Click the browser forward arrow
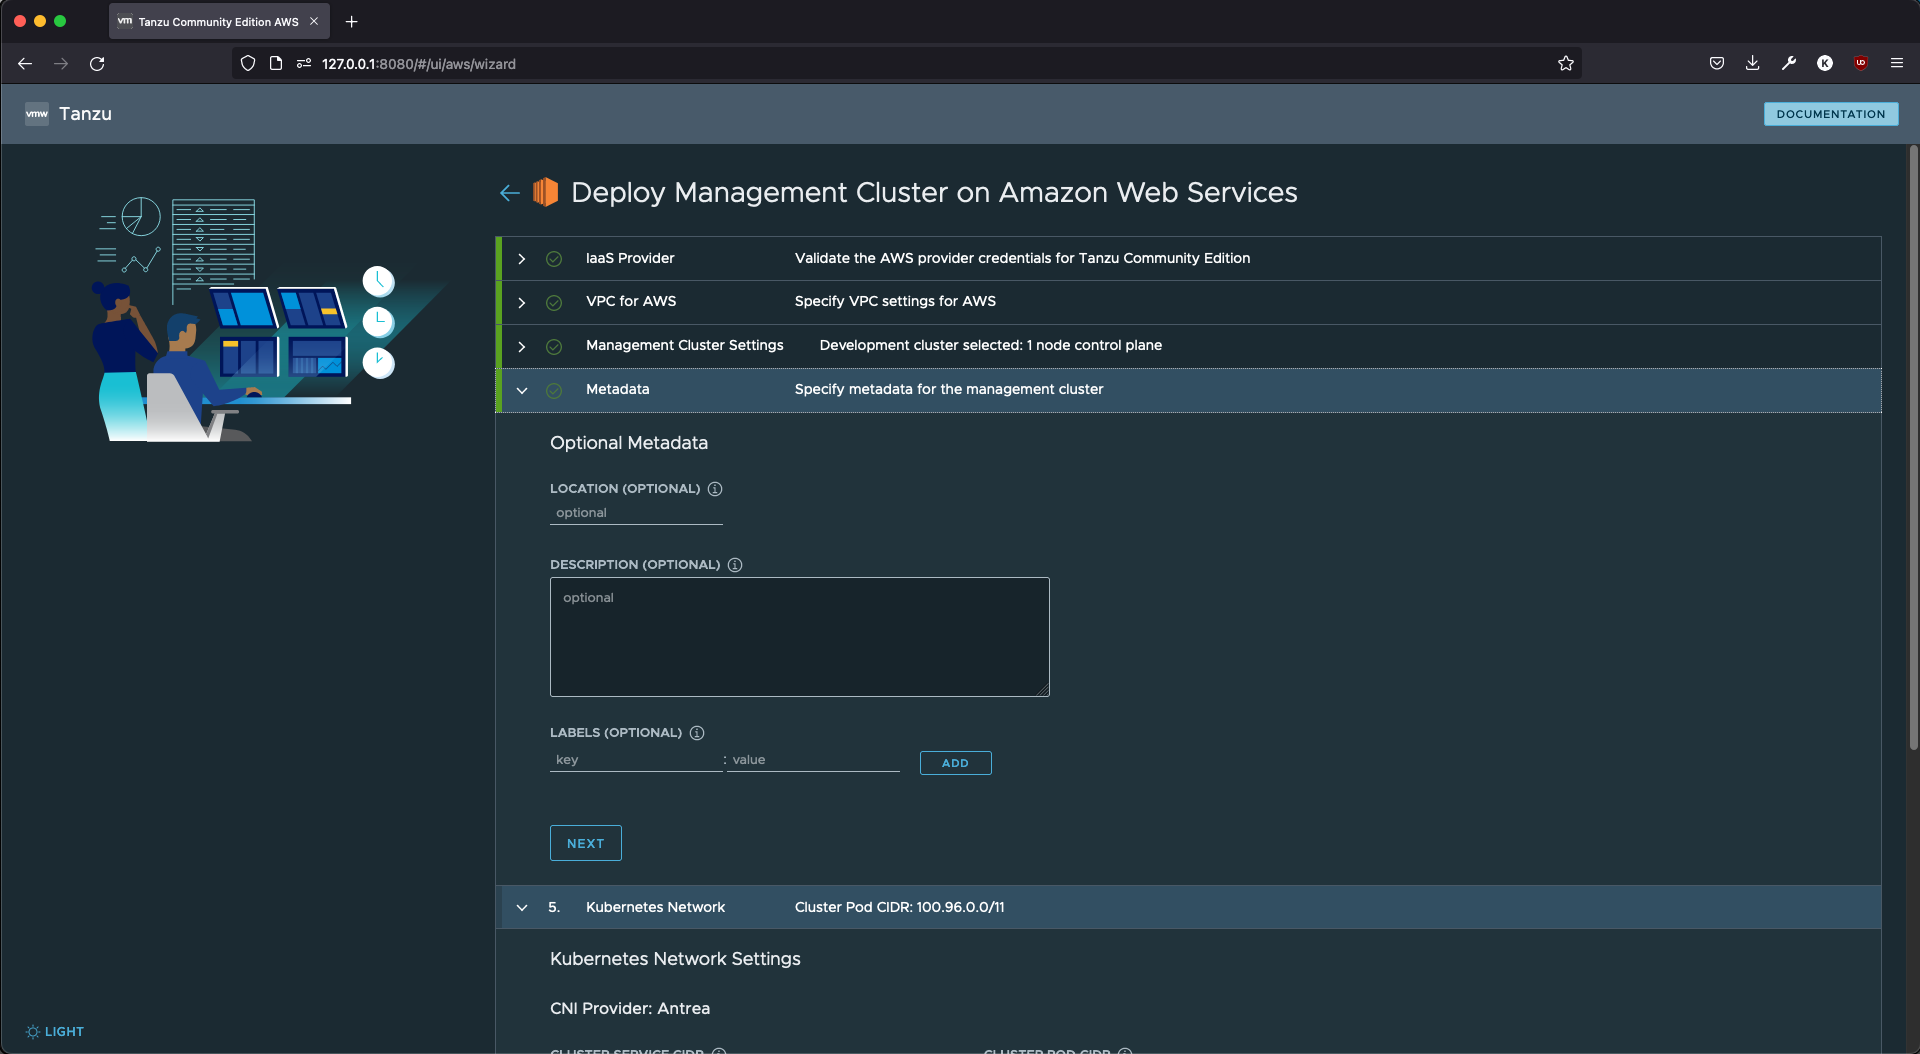The image size is (1920, 1054). [61, 63]
